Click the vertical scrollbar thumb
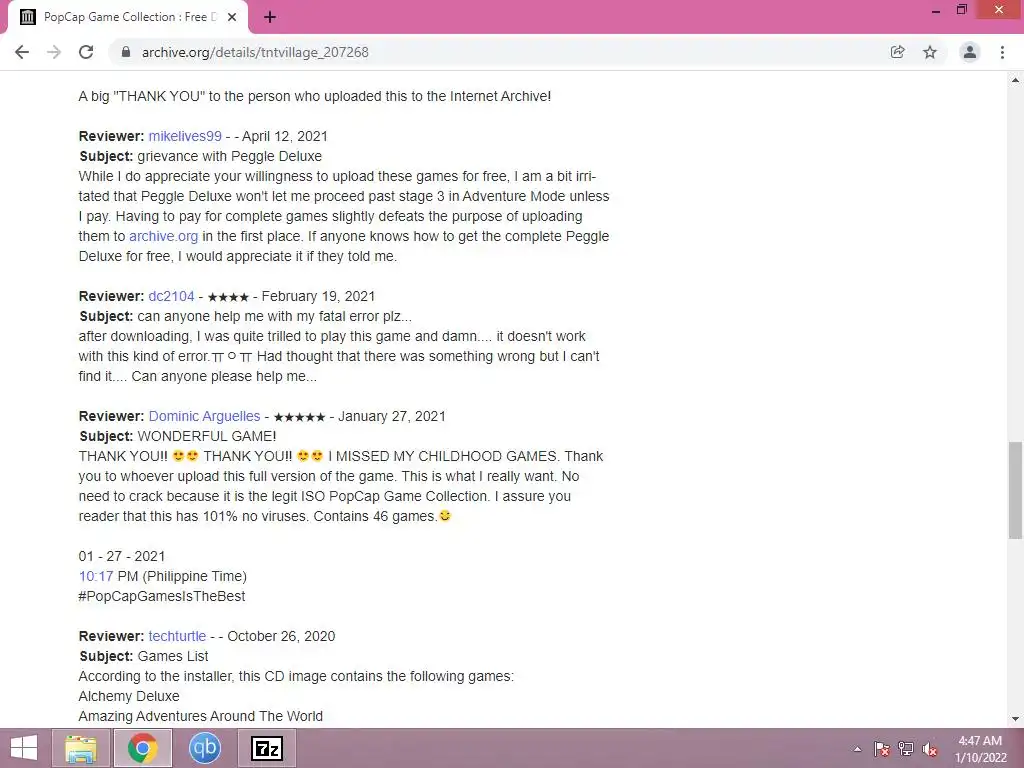1024x768 pixels. [1015, 490]
